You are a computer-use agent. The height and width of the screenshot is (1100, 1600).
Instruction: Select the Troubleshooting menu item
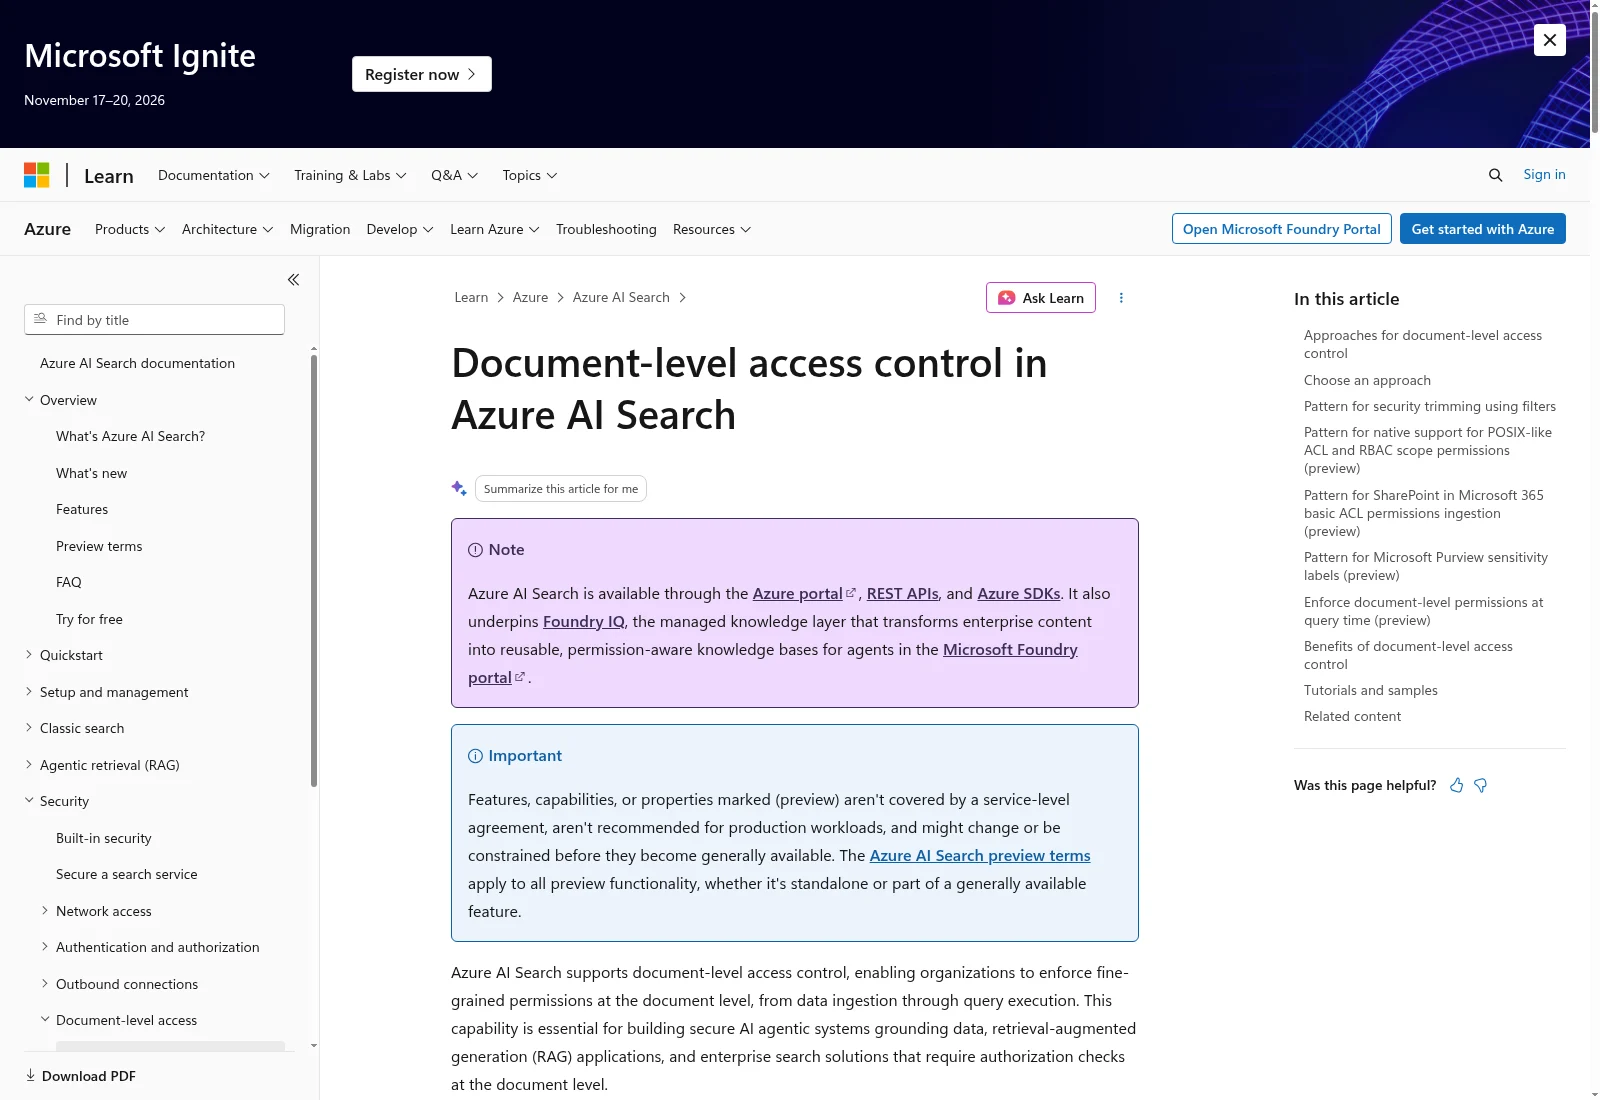click(606, 229)
